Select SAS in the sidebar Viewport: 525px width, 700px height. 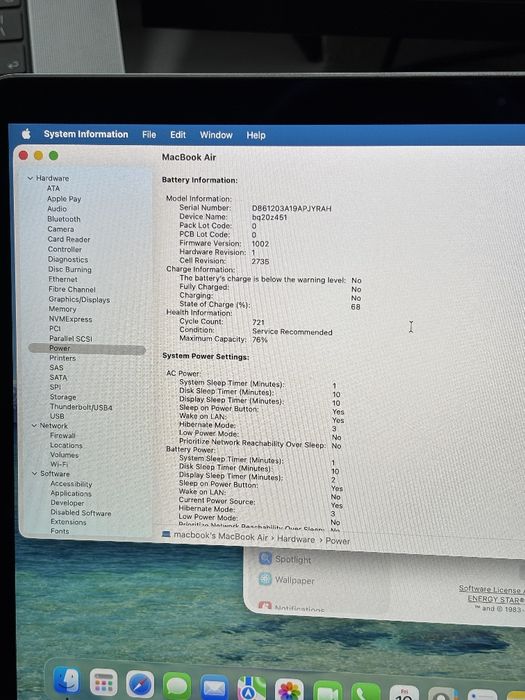click(x=56, y=368)
